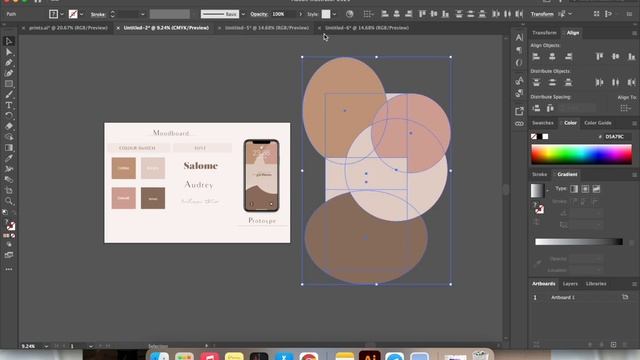The image size is (640, 360).
Task: Switch to the Swatches tab
Action: pos(542,123)
